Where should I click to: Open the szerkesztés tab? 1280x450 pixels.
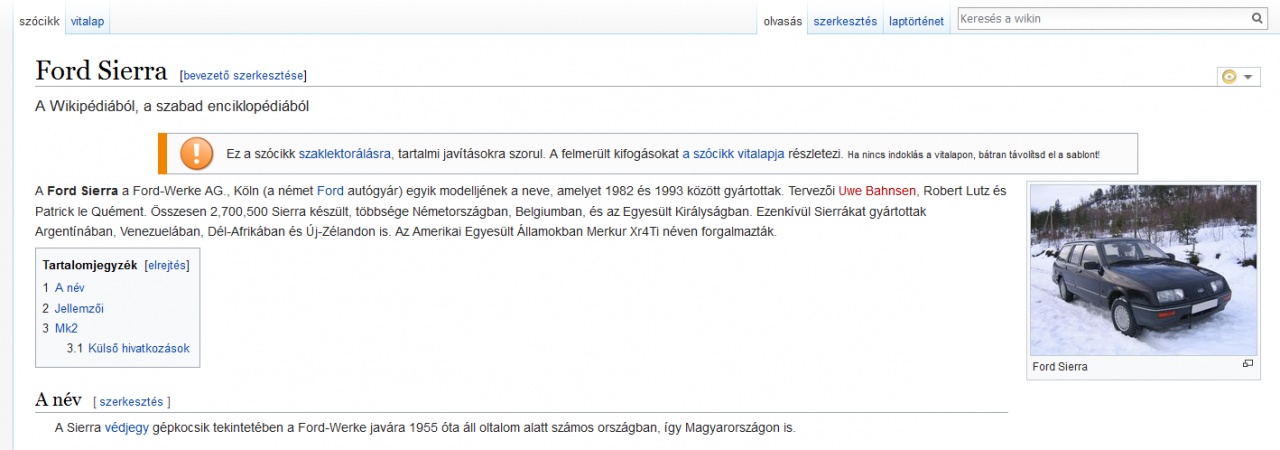click(x=845, y=21)
